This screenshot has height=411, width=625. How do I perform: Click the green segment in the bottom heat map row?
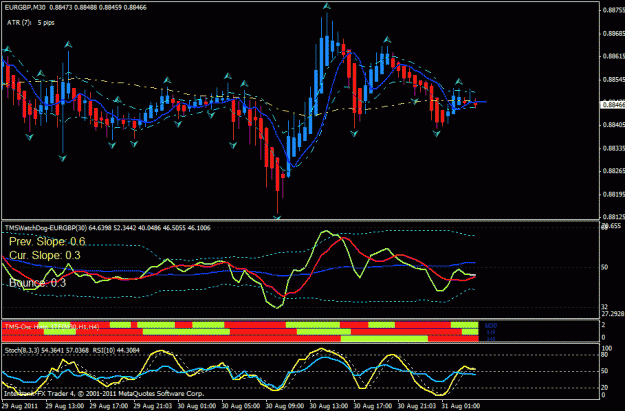coord(384,339)
